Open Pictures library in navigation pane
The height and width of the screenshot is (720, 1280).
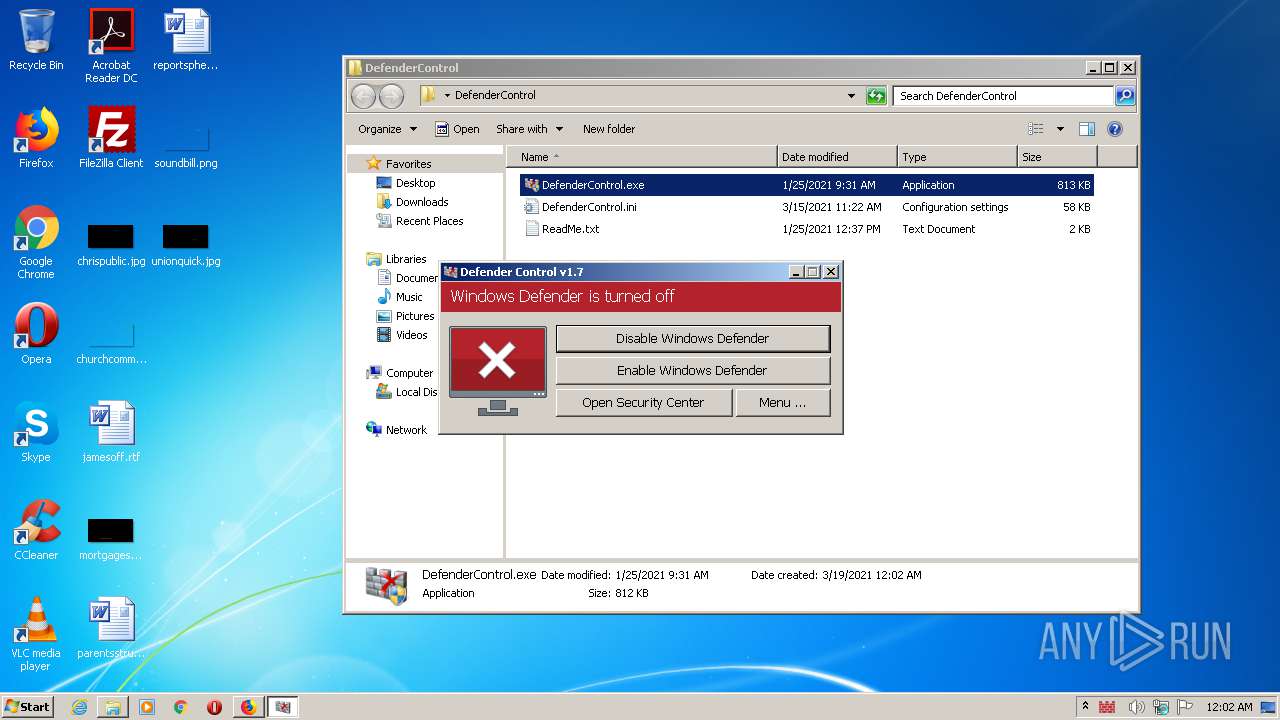pos(414,316)
